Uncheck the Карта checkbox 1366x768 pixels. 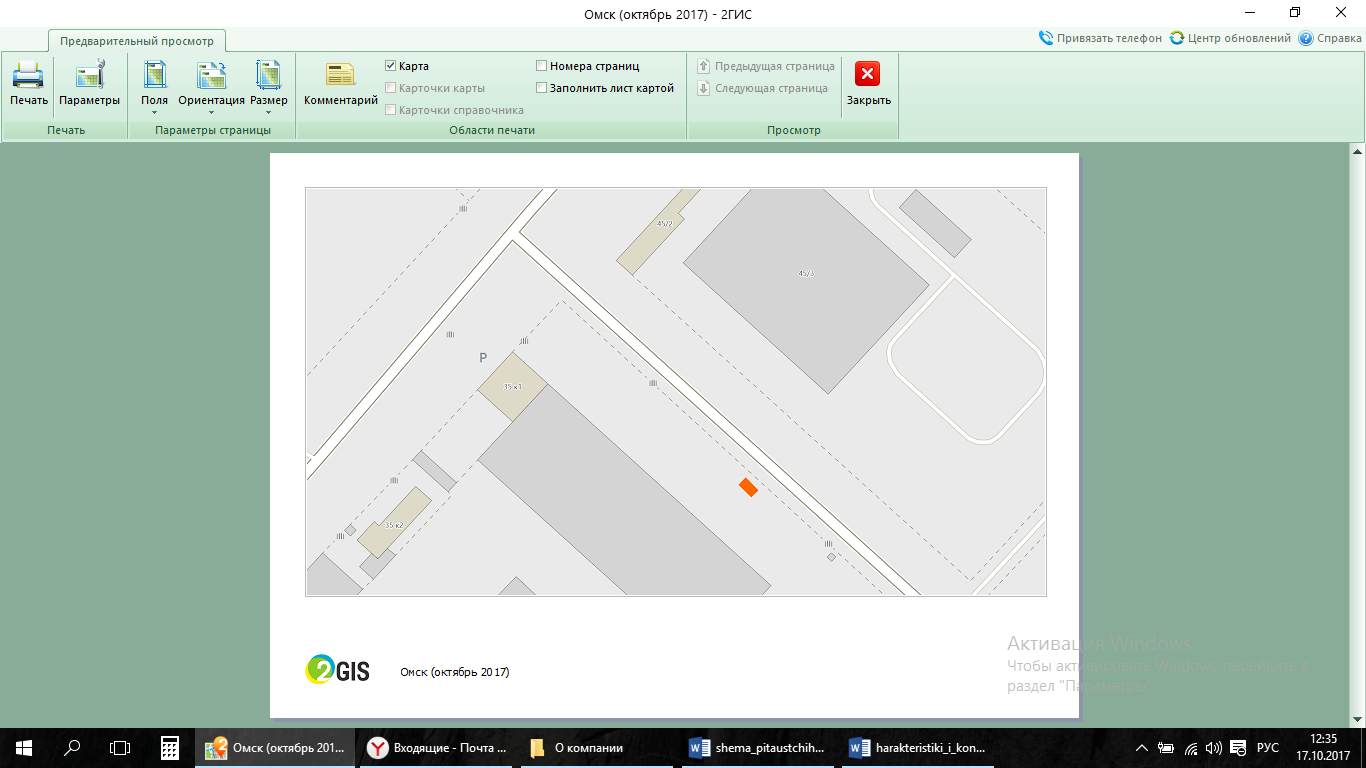tap(391, 66)
